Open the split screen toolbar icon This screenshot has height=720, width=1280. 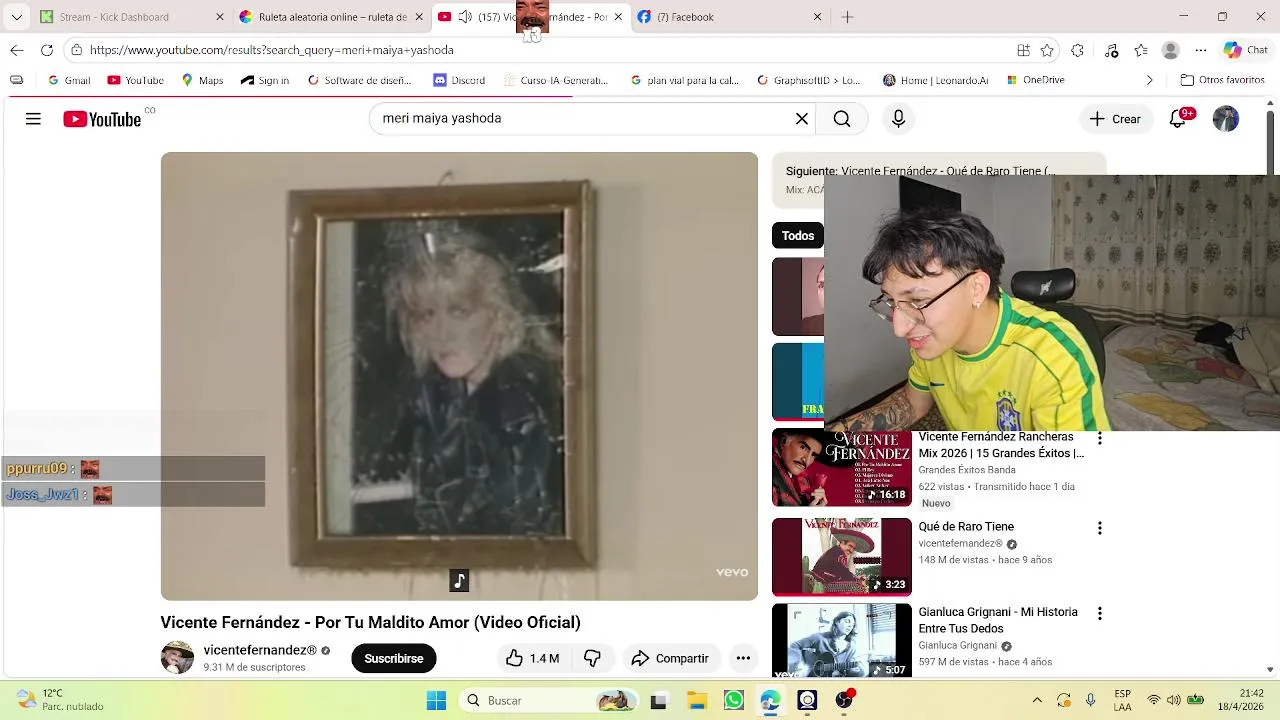coord(1023,50)
